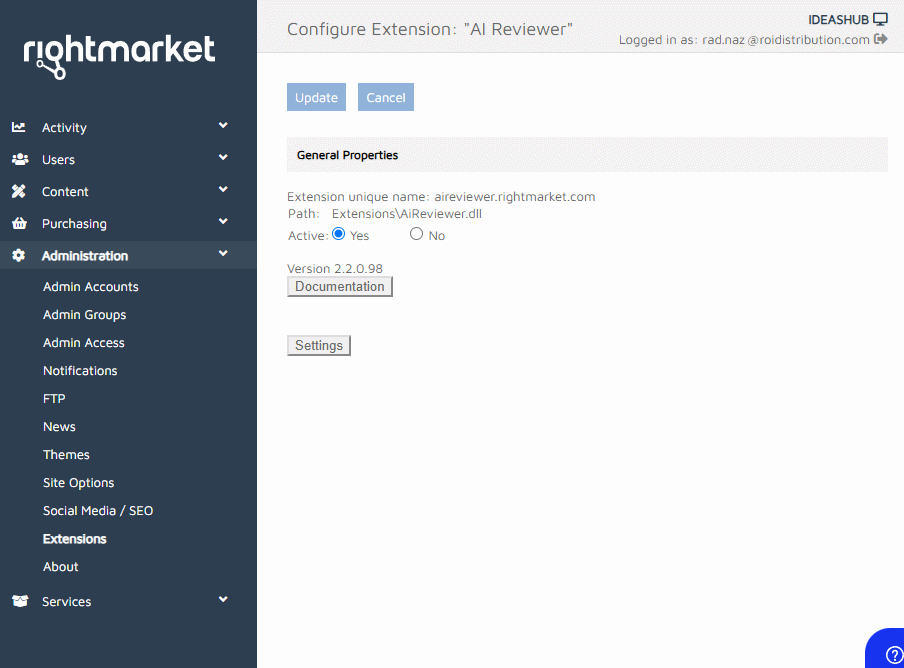The image size is (904, 668).
Task: Open the AI Reviewer Settings button
Action: point(319,346)
